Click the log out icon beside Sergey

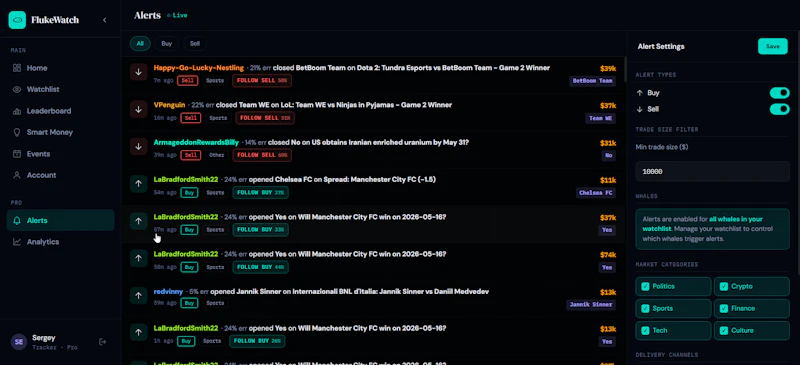coord(103,342)
